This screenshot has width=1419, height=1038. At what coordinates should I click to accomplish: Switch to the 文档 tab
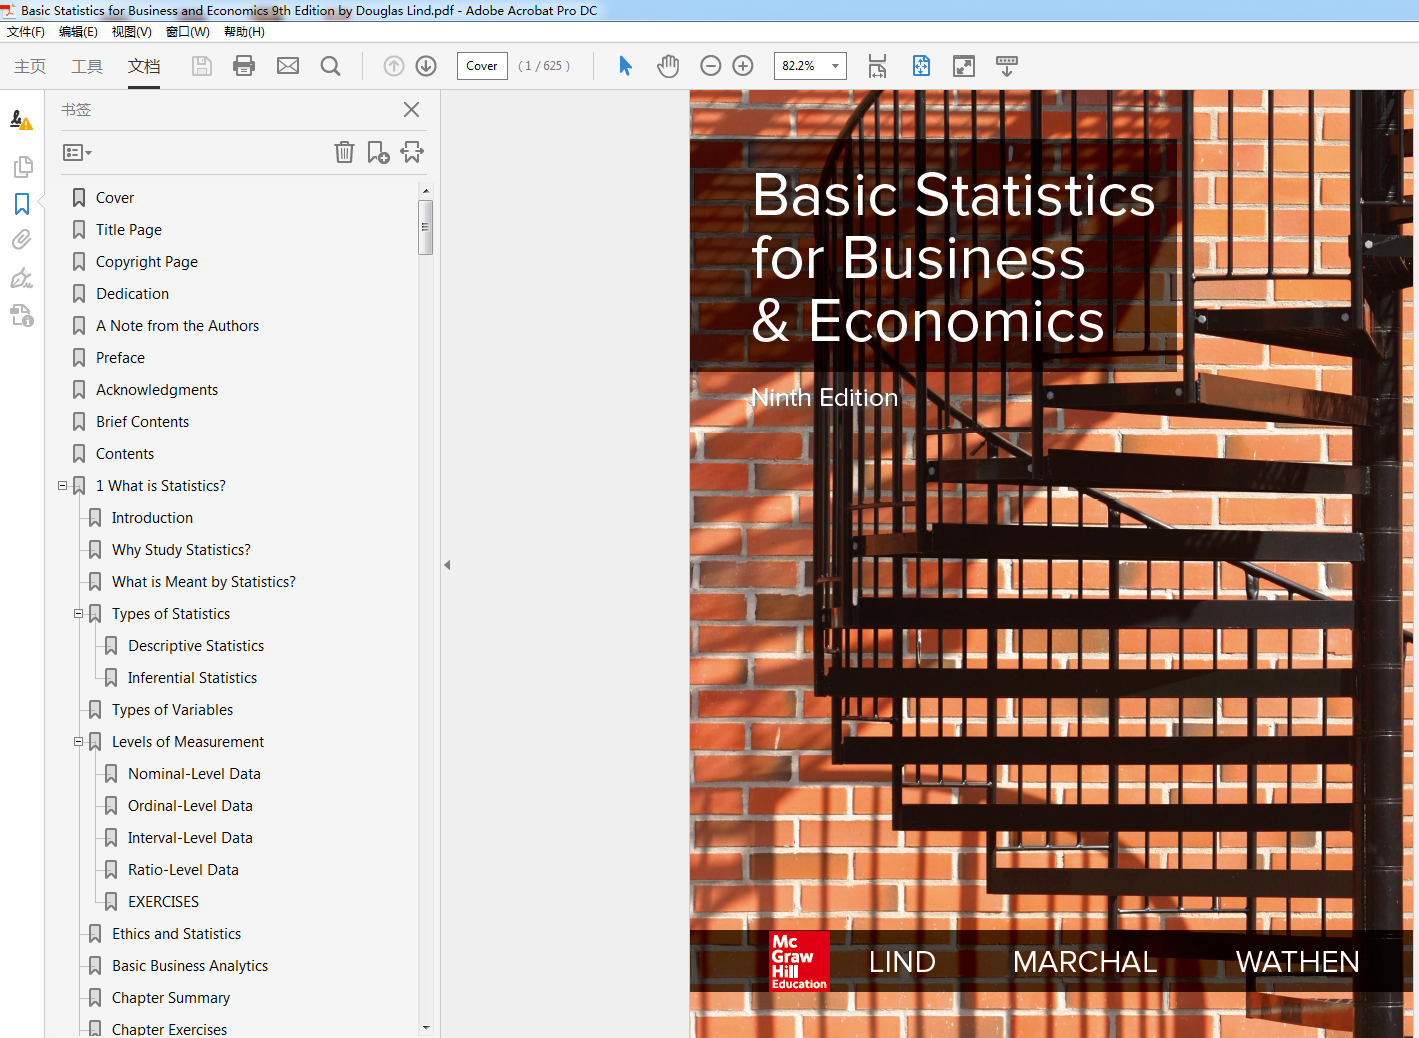[x=144, y=67]
